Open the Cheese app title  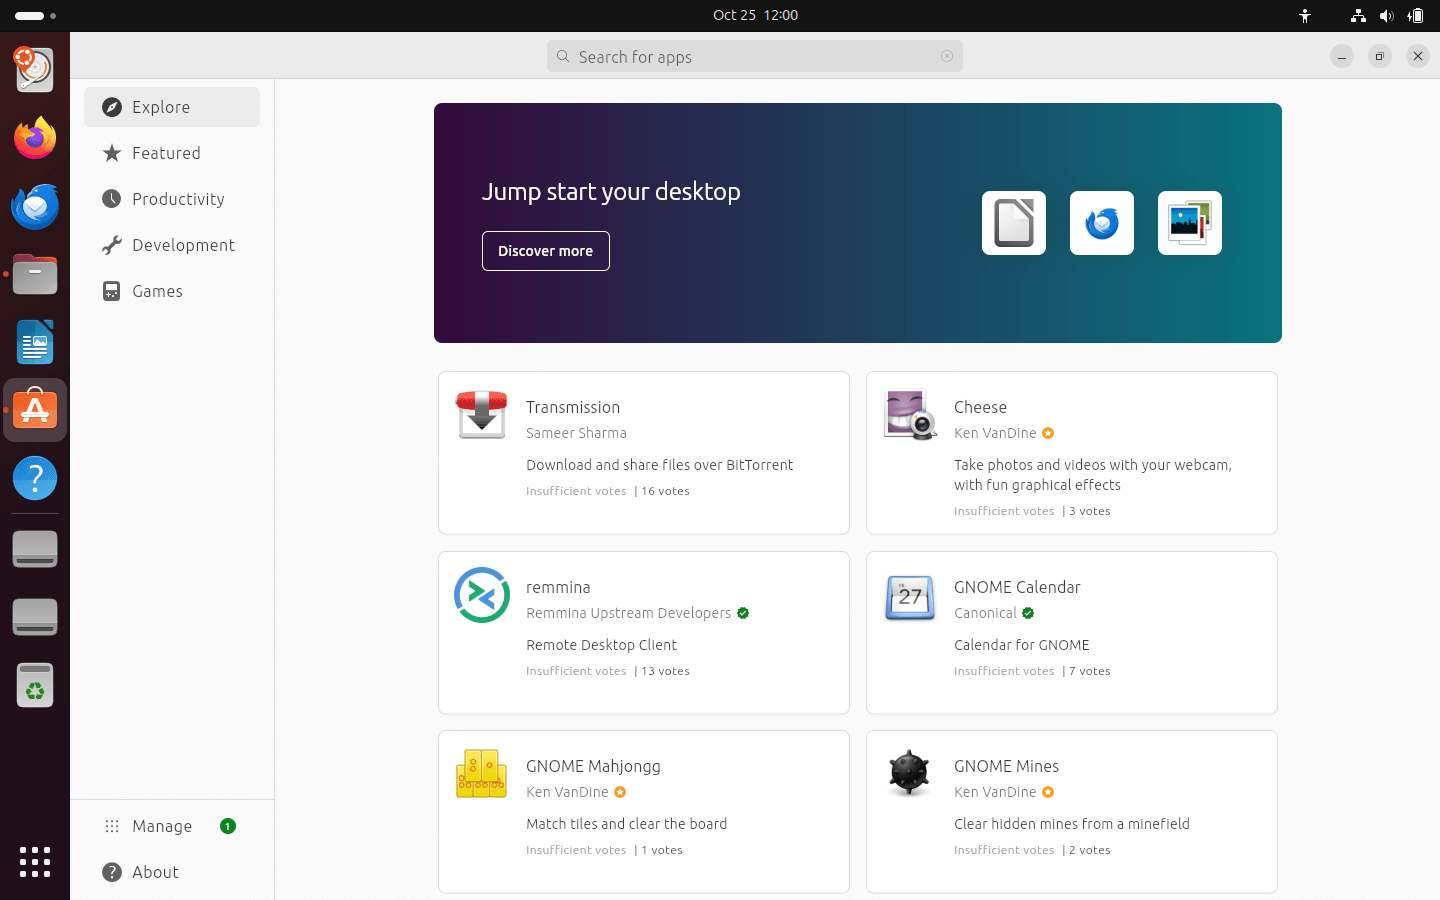980,407
